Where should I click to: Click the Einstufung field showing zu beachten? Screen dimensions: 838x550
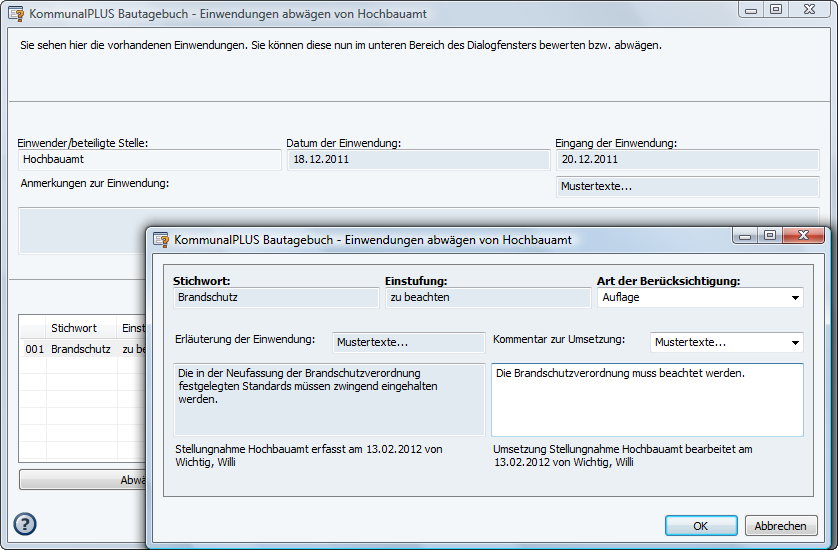click(x=488, y=297)
